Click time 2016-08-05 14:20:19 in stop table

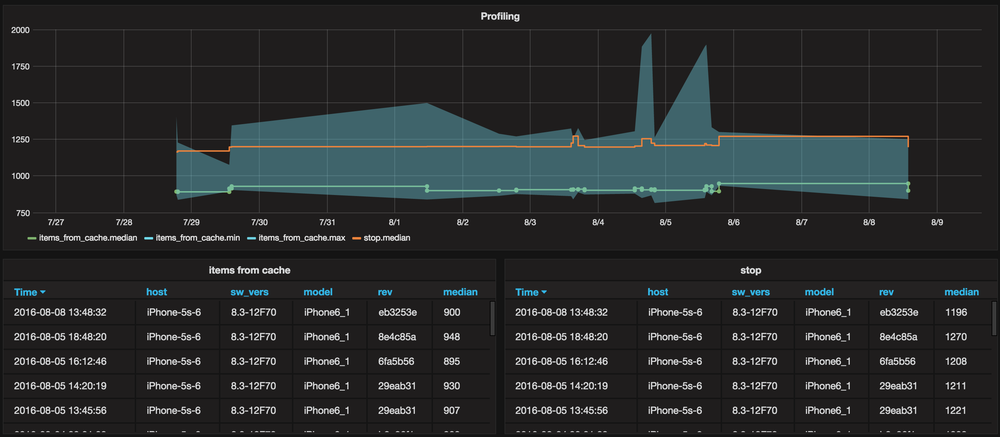(x=561, y=386)
